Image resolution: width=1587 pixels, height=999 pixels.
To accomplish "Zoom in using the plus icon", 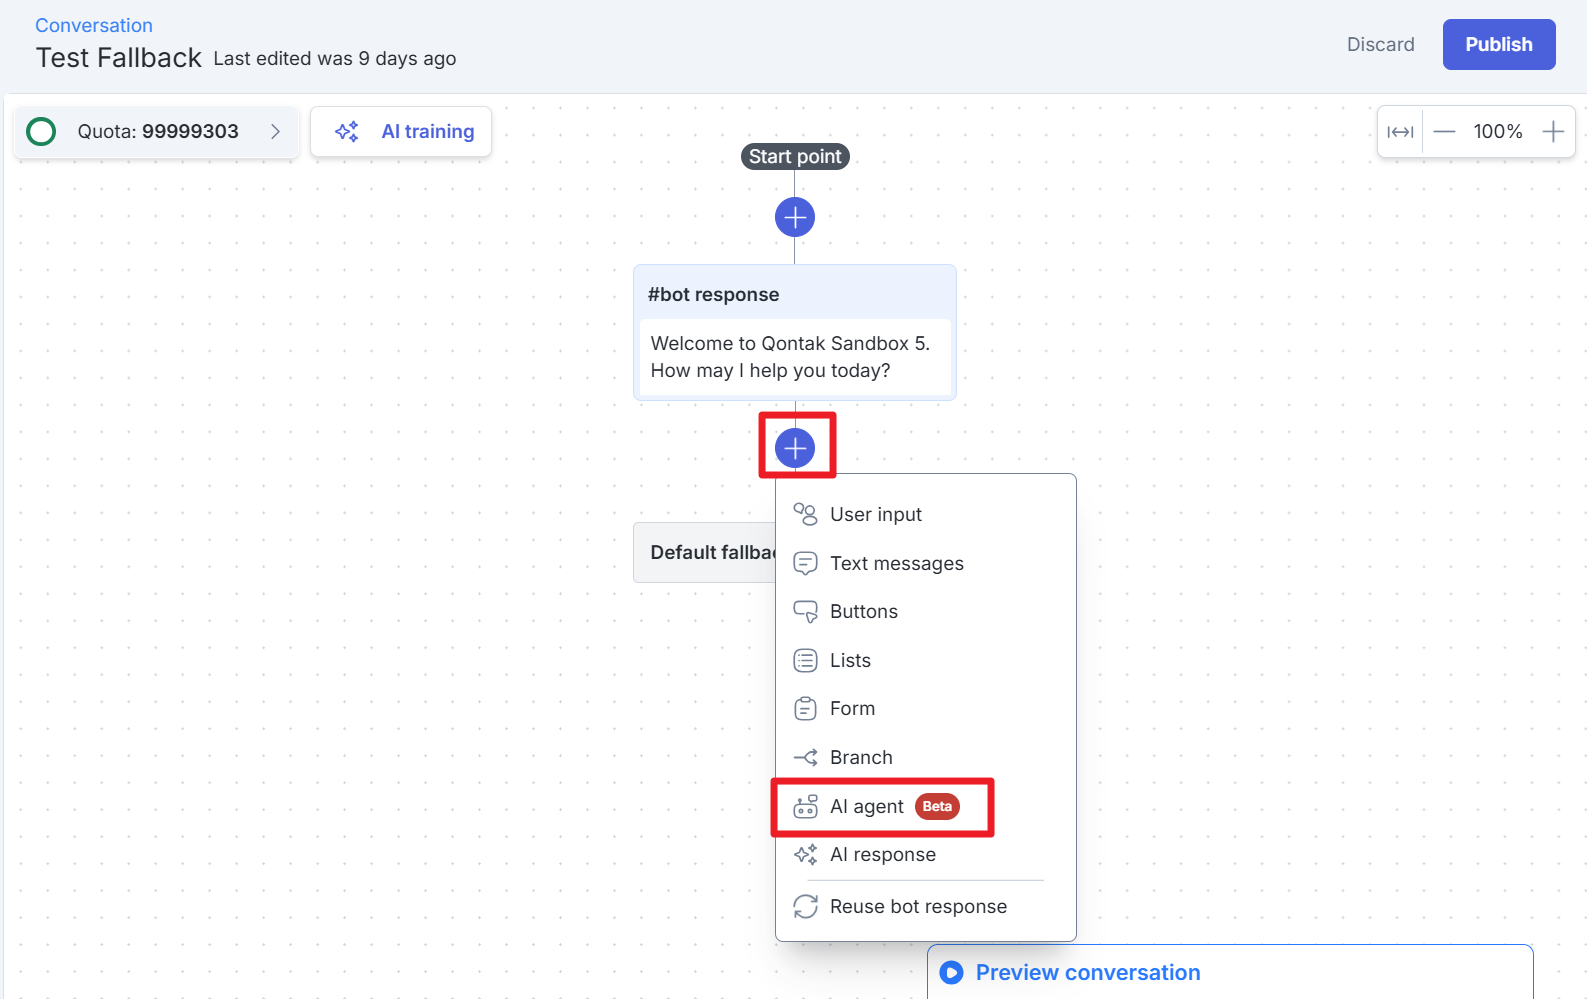I will click(1553, 132).
